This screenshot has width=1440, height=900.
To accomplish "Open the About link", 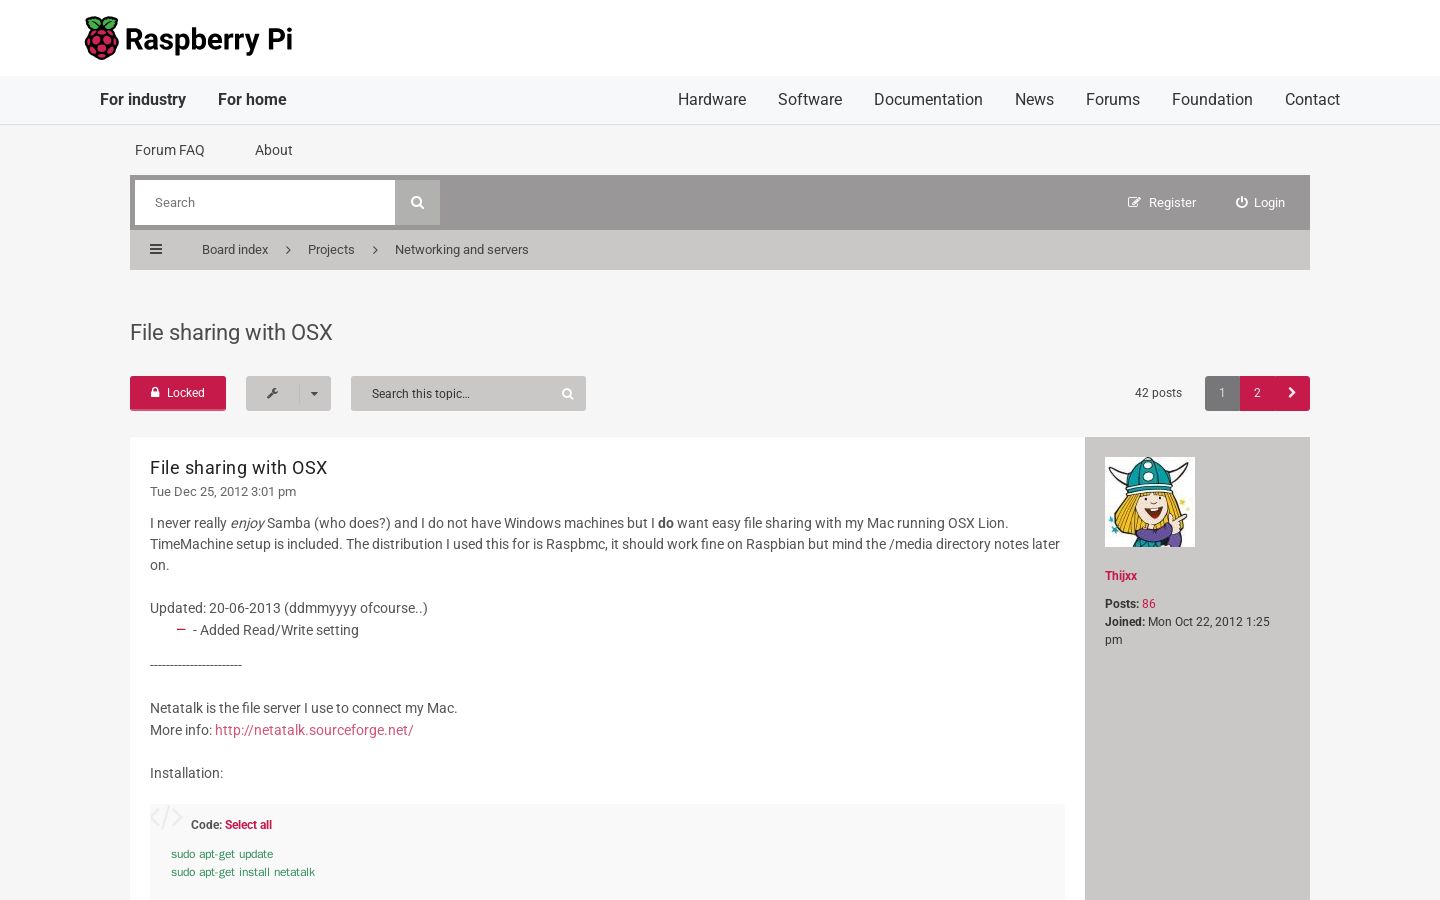I will 274,150.
